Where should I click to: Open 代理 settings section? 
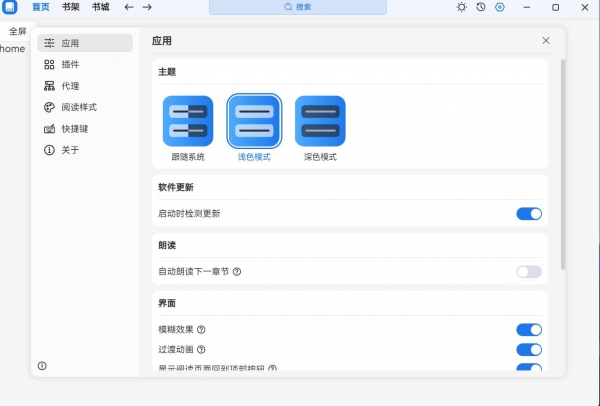(85, 86)
